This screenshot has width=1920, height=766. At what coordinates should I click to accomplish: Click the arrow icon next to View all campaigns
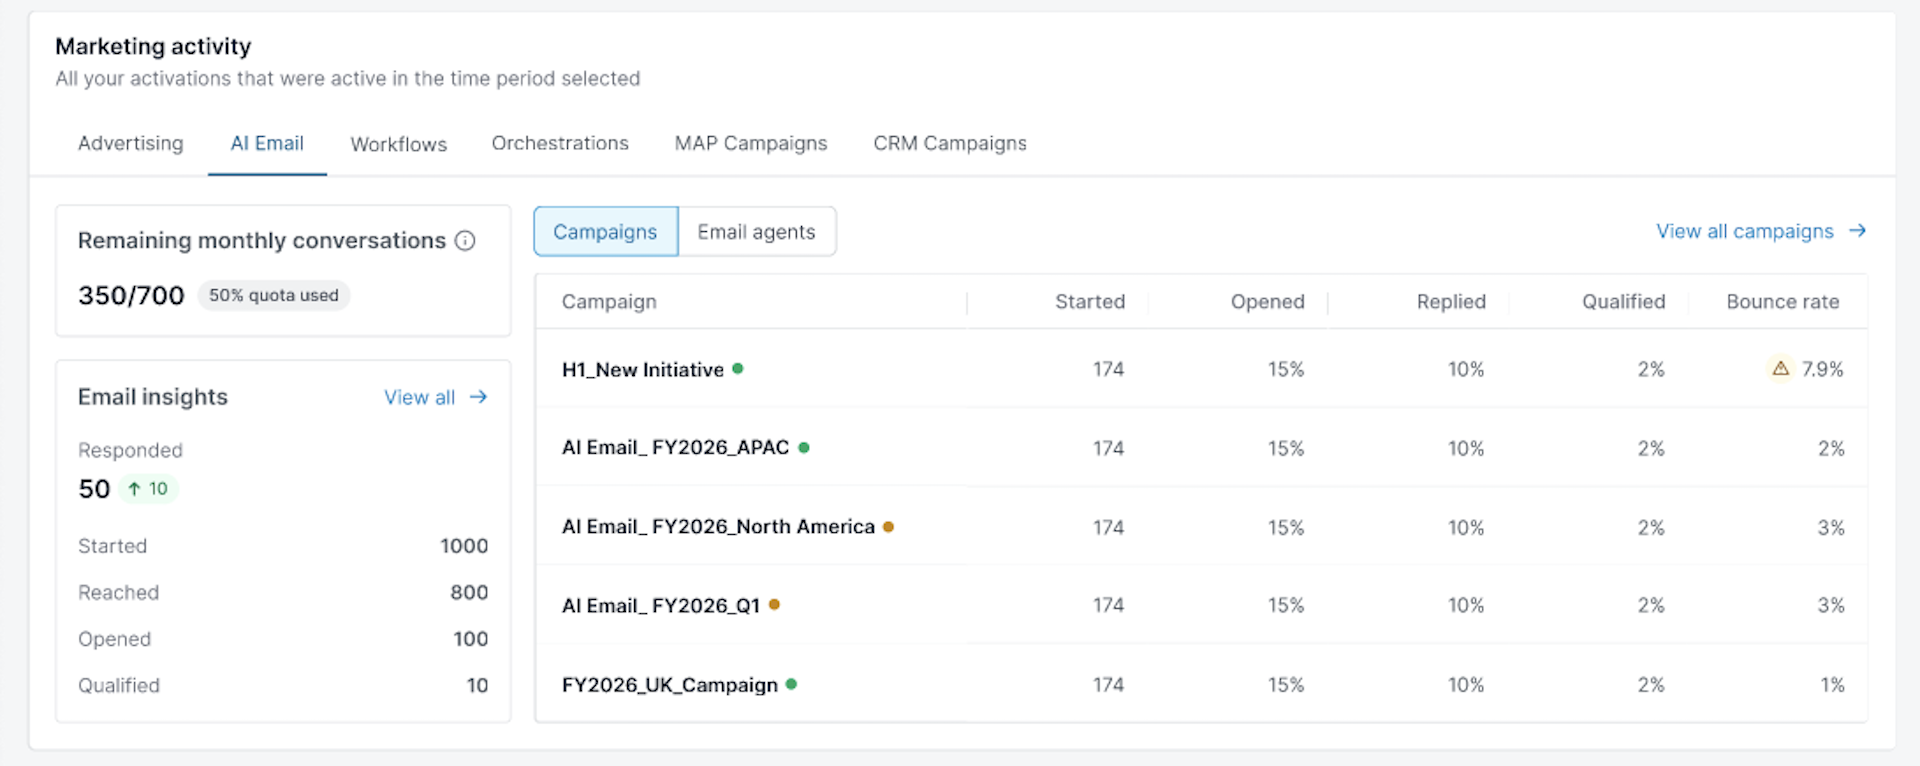point(1858,231)
